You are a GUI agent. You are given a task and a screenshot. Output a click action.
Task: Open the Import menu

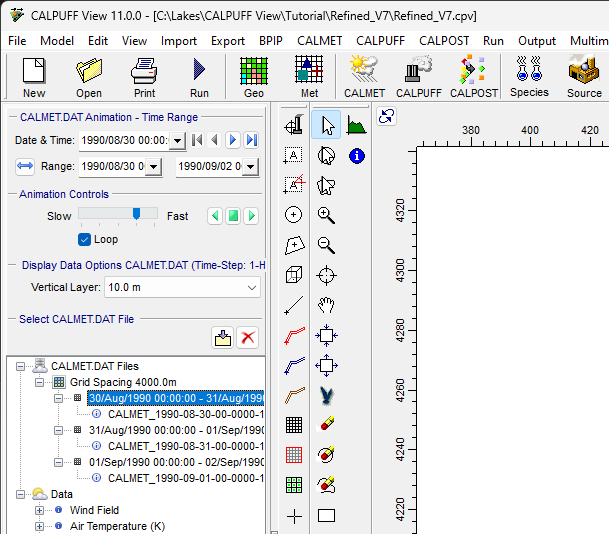coord(179,41)
